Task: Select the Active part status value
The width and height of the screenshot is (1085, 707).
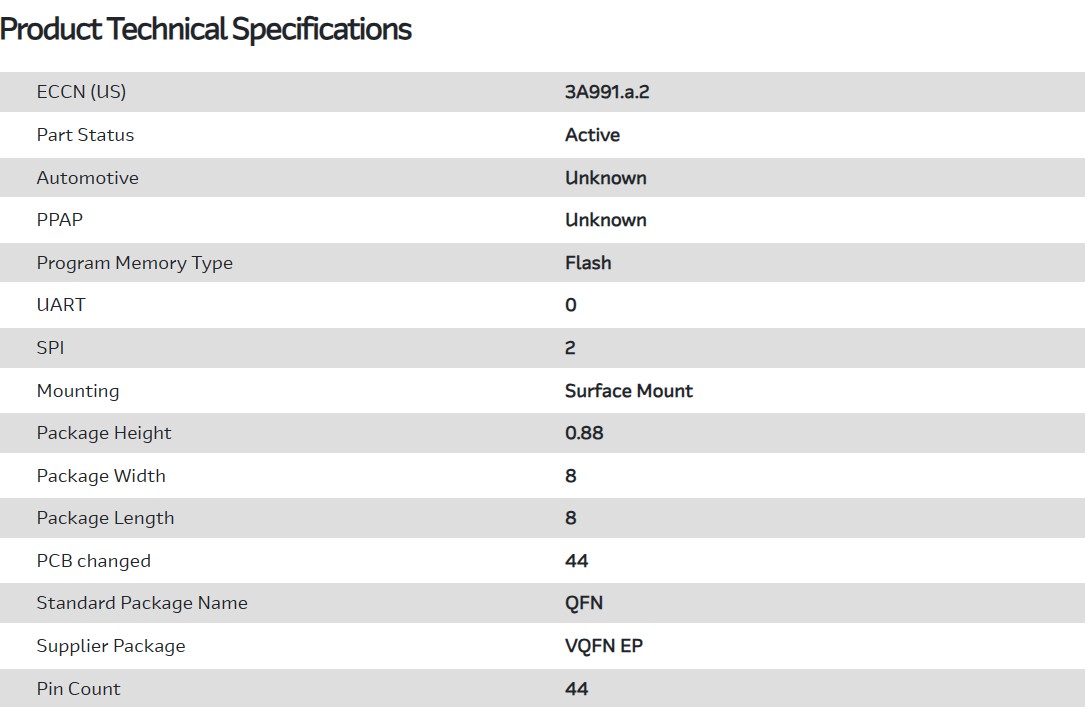Action: tap(592, 135)
